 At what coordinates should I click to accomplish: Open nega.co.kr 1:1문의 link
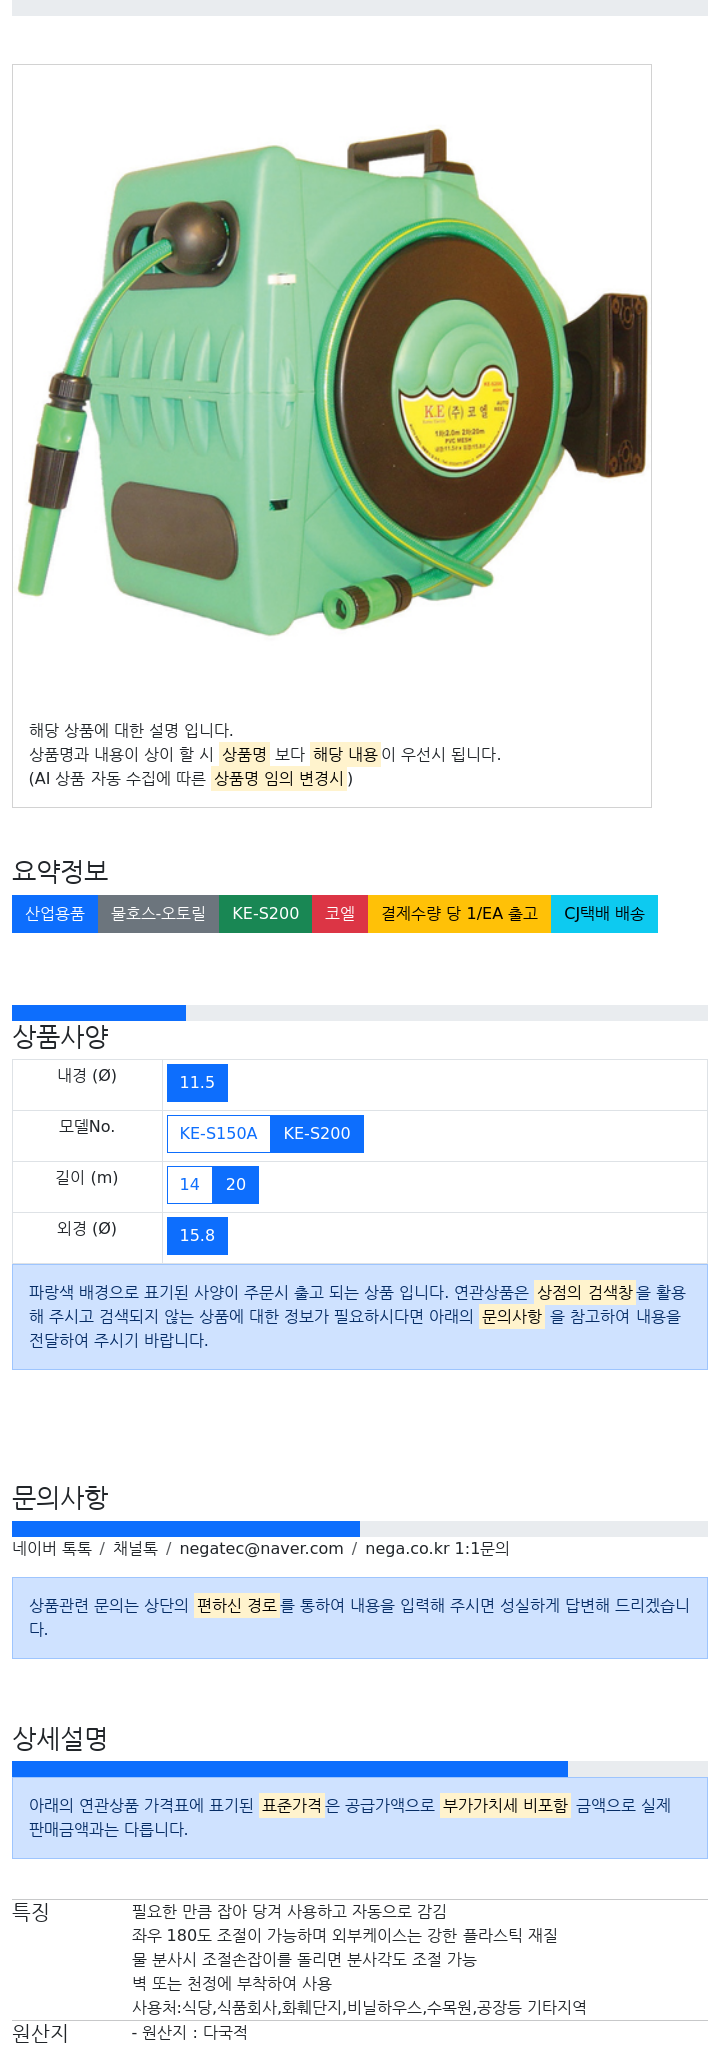[x=437, y=1549]
